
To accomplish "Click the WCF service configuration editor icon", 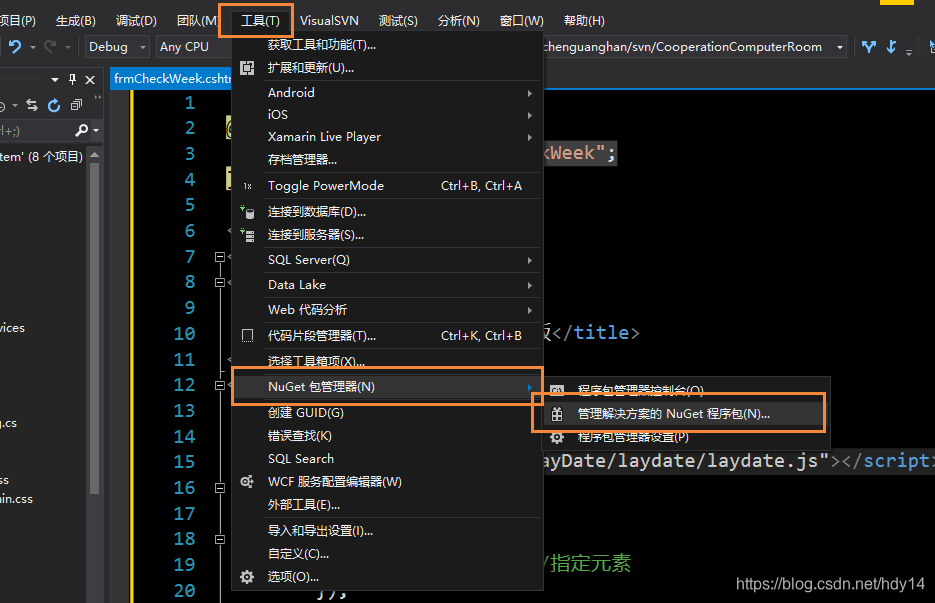I will 247,482.
